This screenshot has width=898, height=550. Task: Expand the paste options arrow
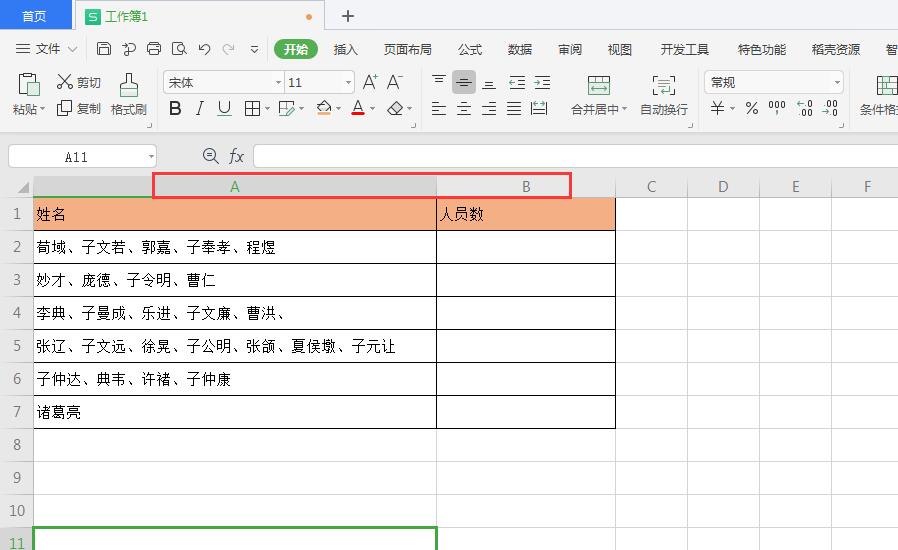42,109
